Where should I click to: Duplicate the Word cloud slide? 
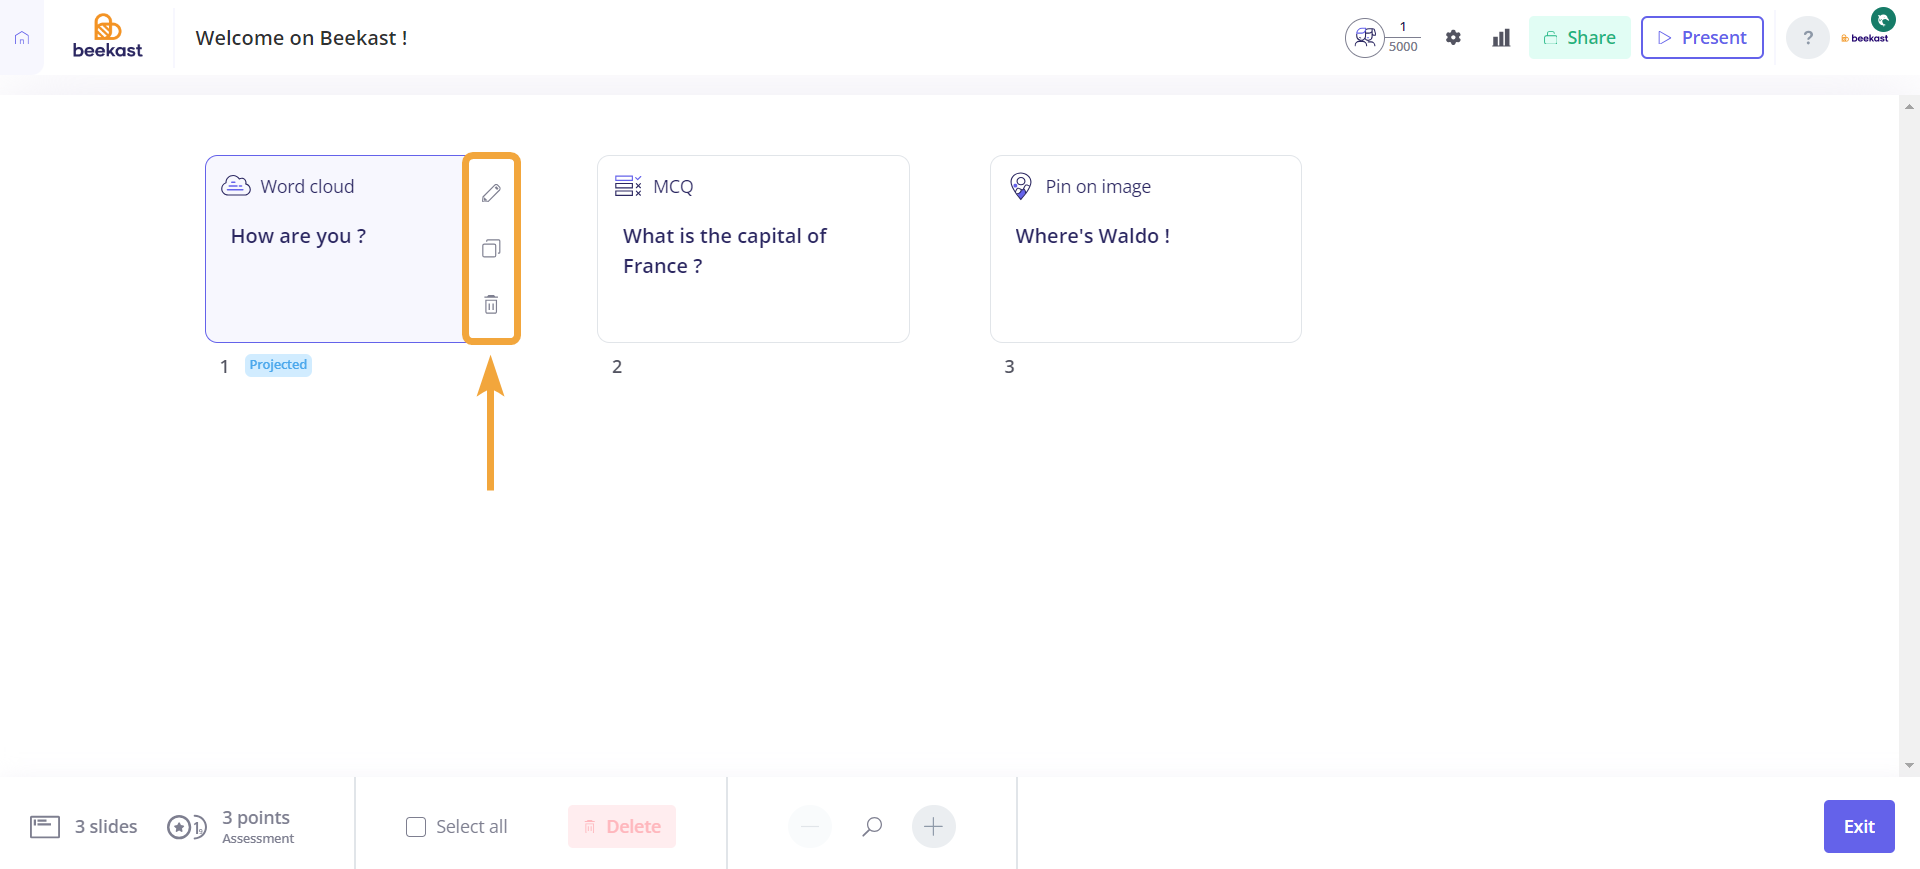491,249
